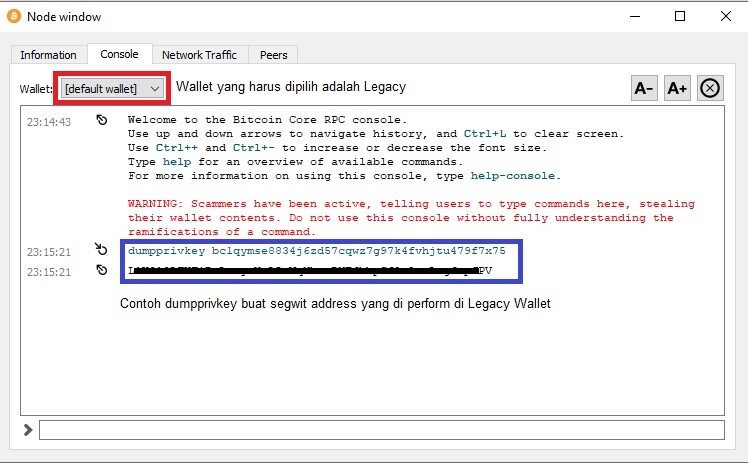The width and height of the screenshot is (748, 463).
Task: Click reply icon next to 23:14:43
Action: click(102, 120)
